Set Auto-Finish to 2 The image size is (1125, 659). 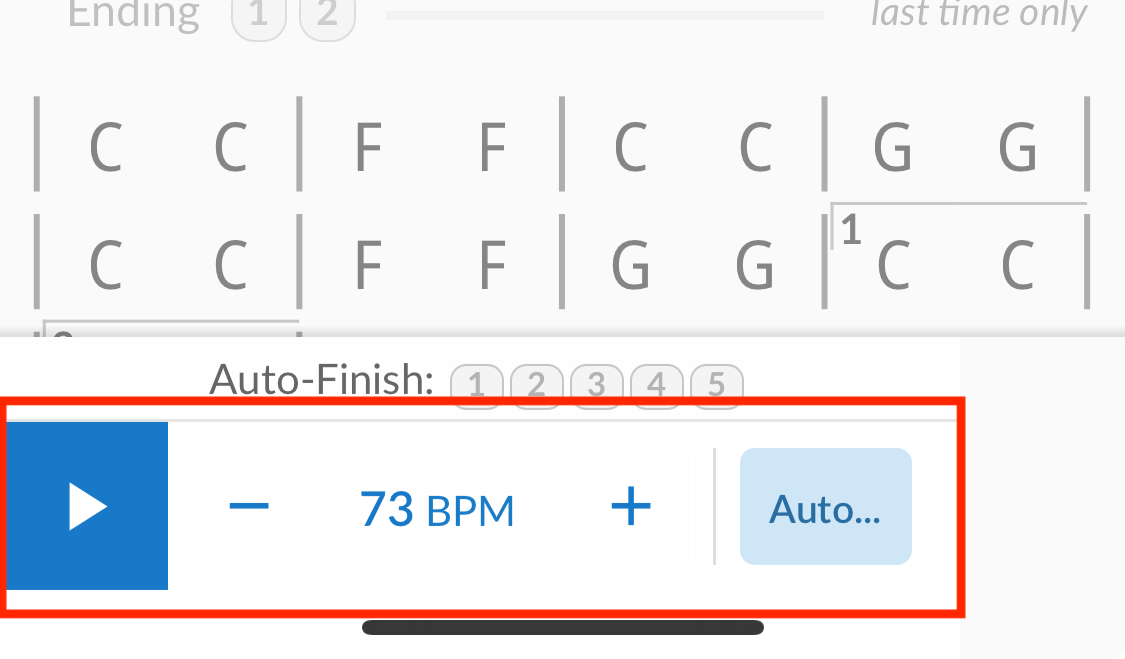click(536, 386)
